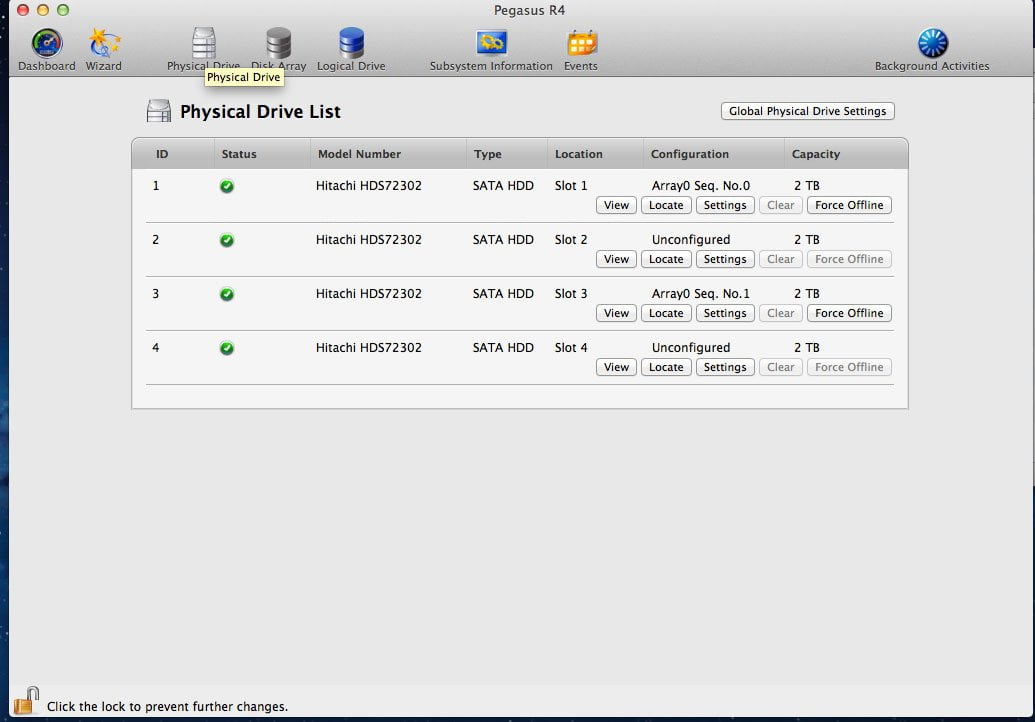Click 'Unconfigured' text in drive 4 row

pyautogui.click(x=690, y=348)
